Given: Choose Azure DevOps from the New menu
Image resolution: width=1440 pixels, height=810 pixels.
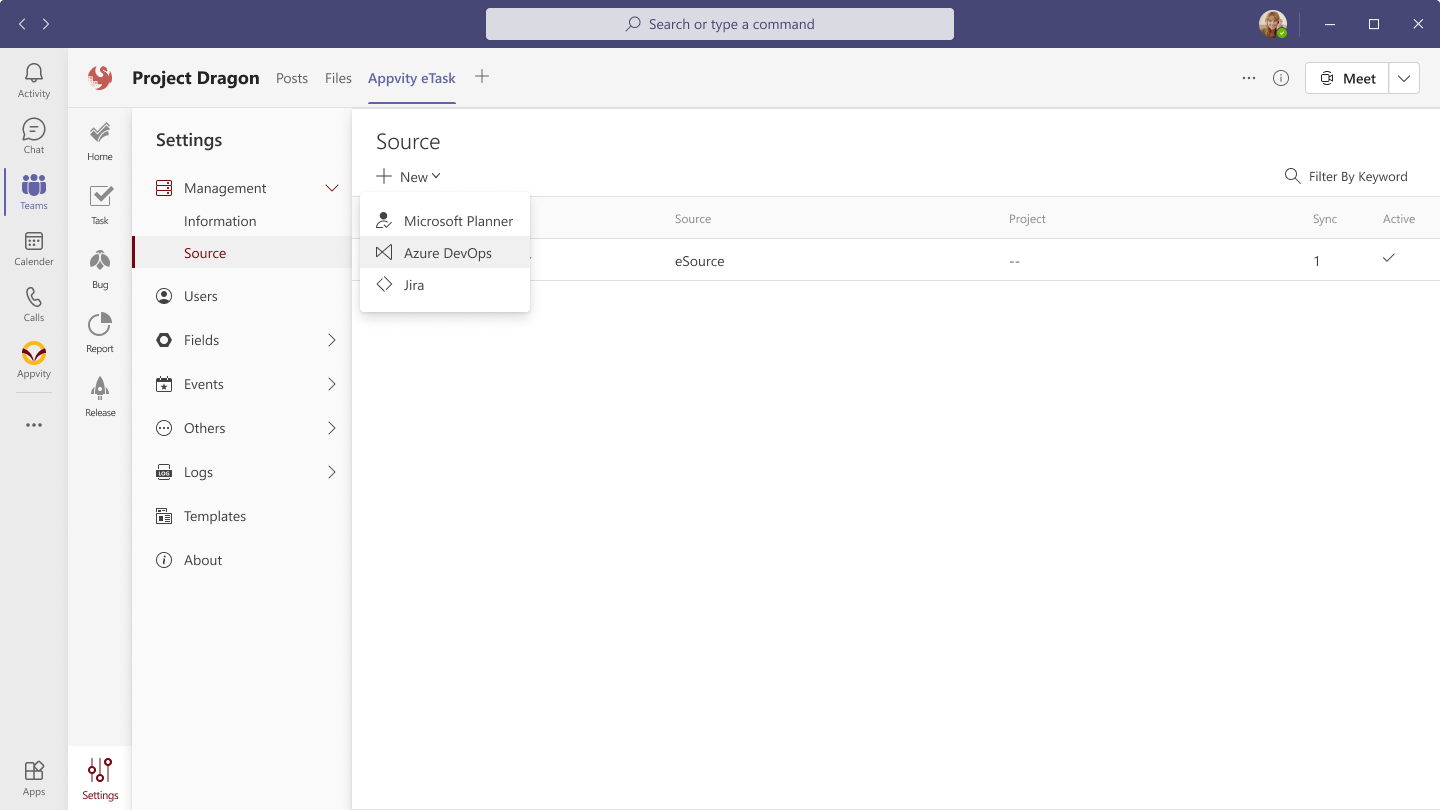Looking at the screenshot, I should pyautogui.click(x=447, y=253).
